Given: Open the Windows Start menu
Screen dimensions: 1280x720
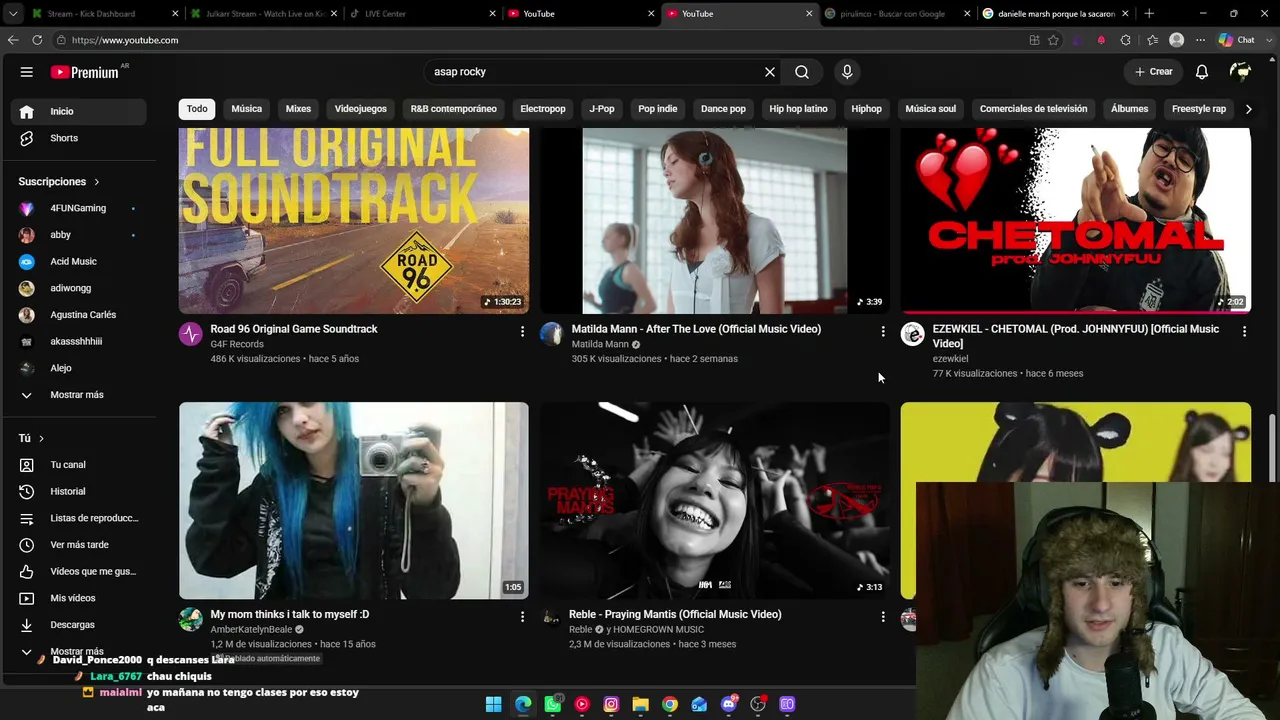Looking at the screenshot, I should click(x=494, y=704).
